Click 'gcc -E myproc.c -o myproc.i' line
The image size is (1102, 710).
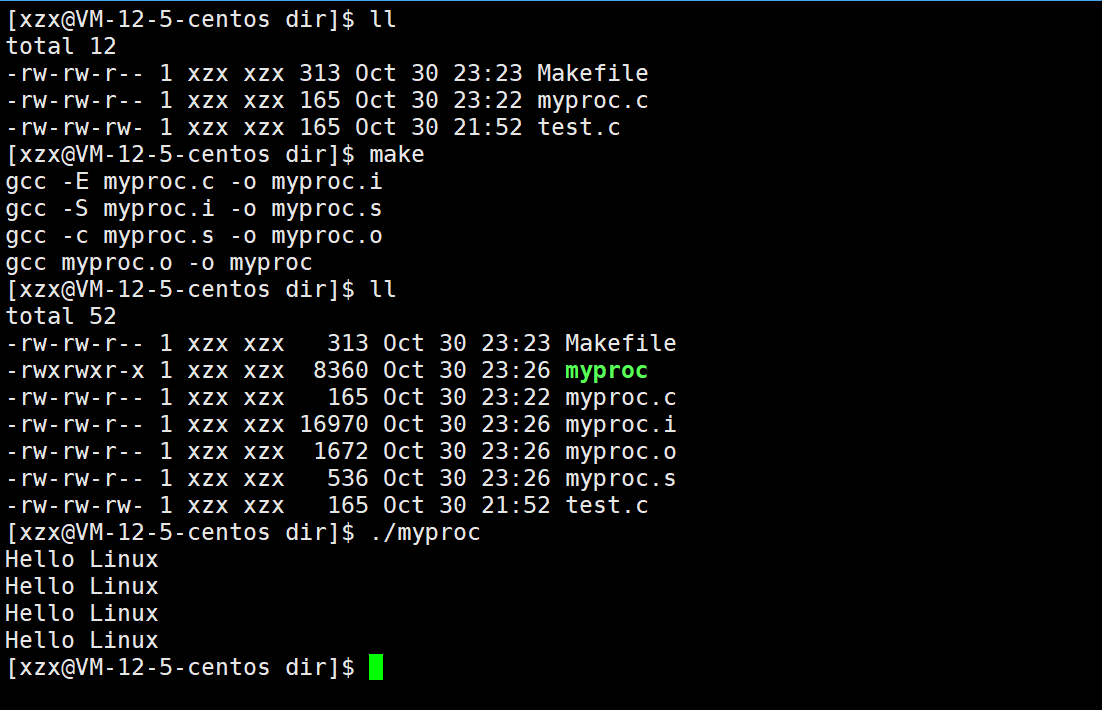click(x=194, y=181)
